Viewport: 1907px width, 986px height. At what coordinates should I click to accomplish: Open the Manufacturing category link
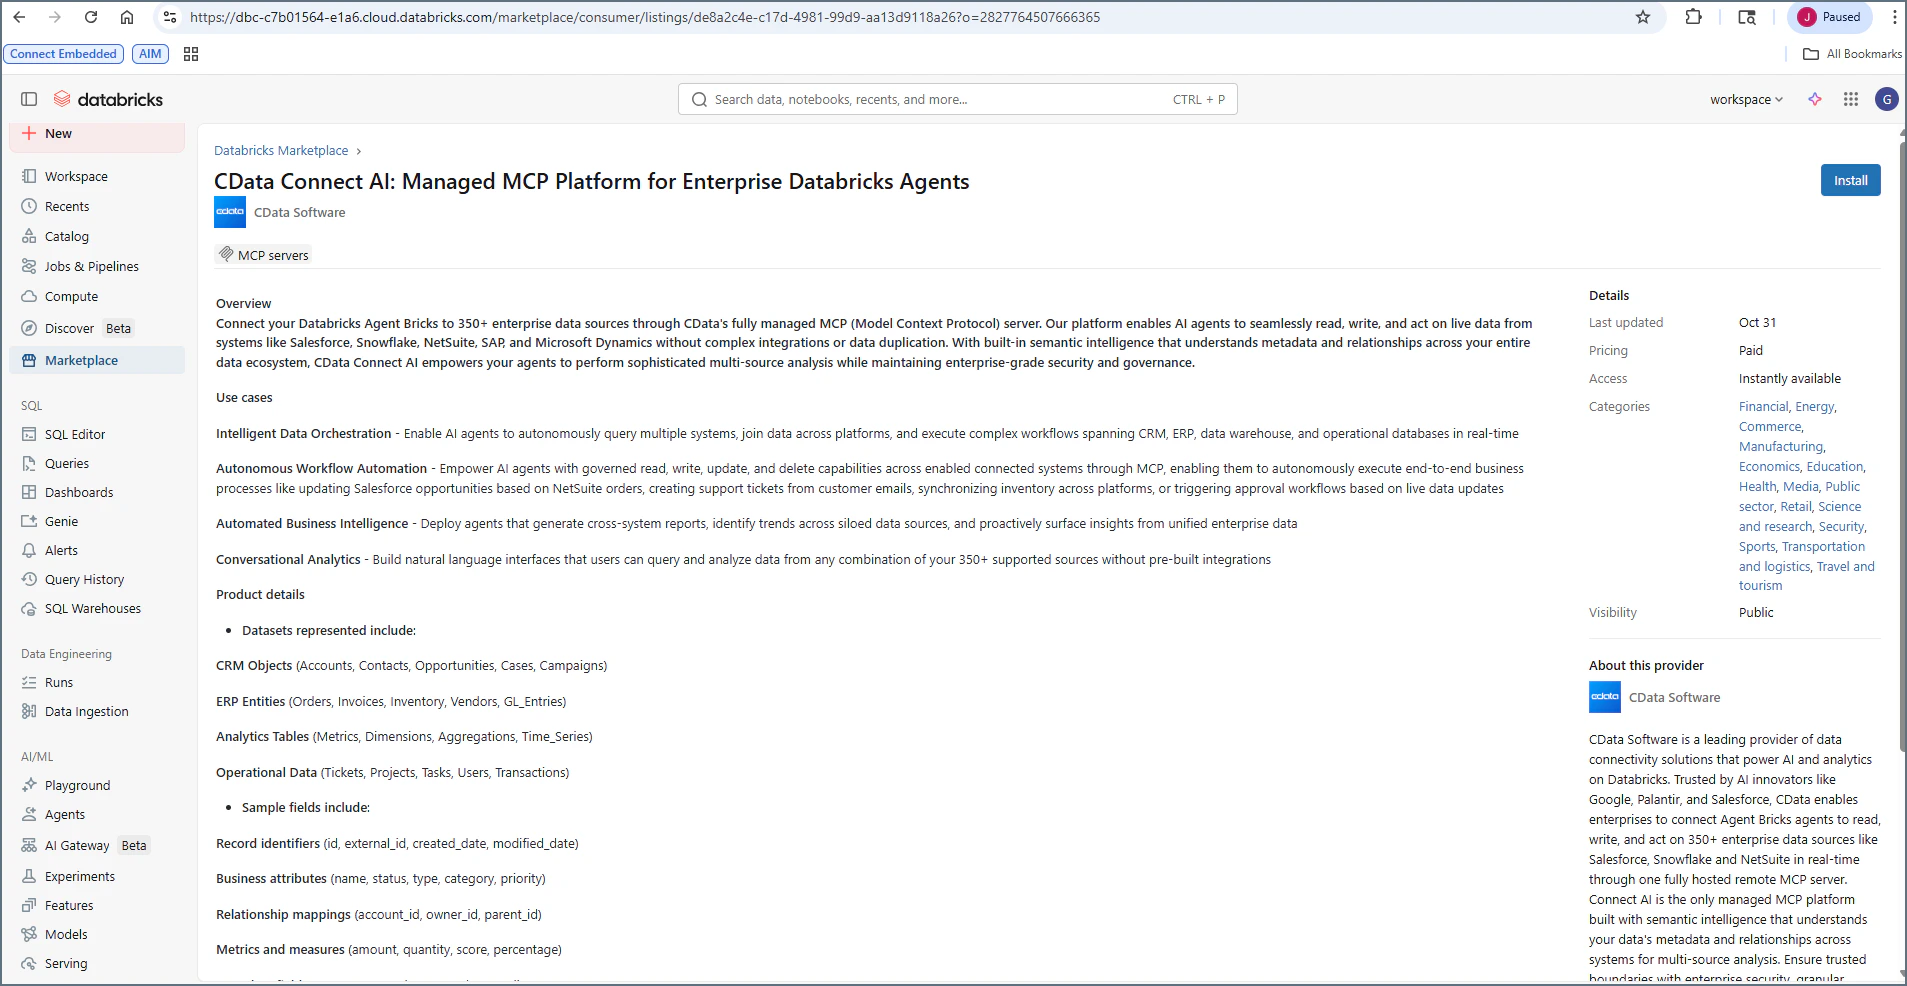click(1780, 446)
